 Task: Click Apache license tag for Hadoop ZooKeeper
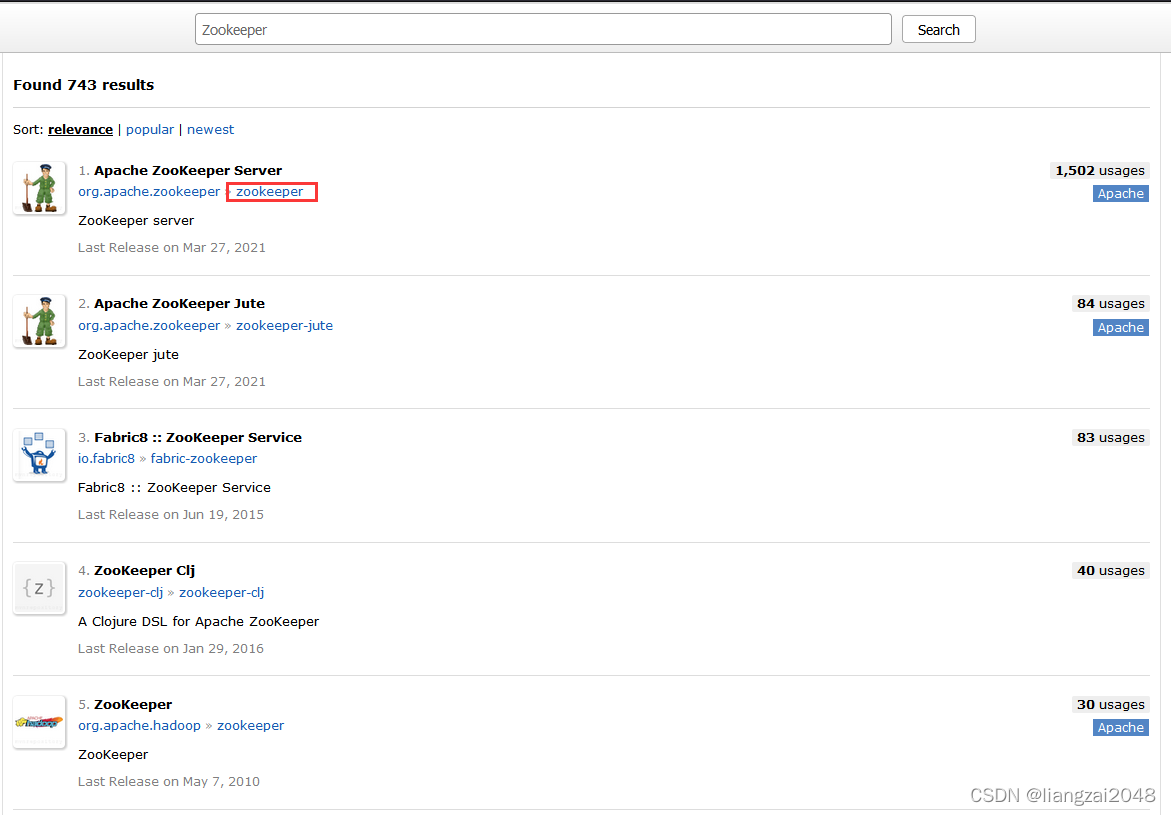(x=1120, y=728)
